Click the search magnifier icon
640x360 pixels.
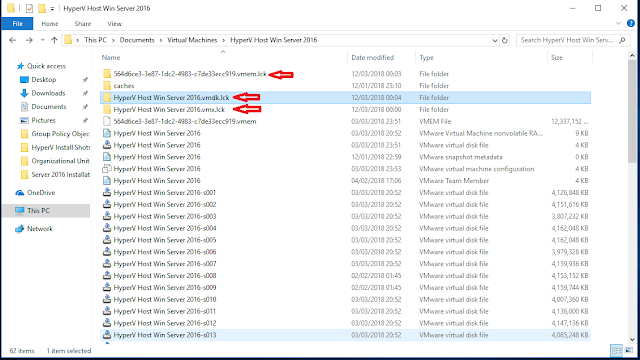(622, 40)
